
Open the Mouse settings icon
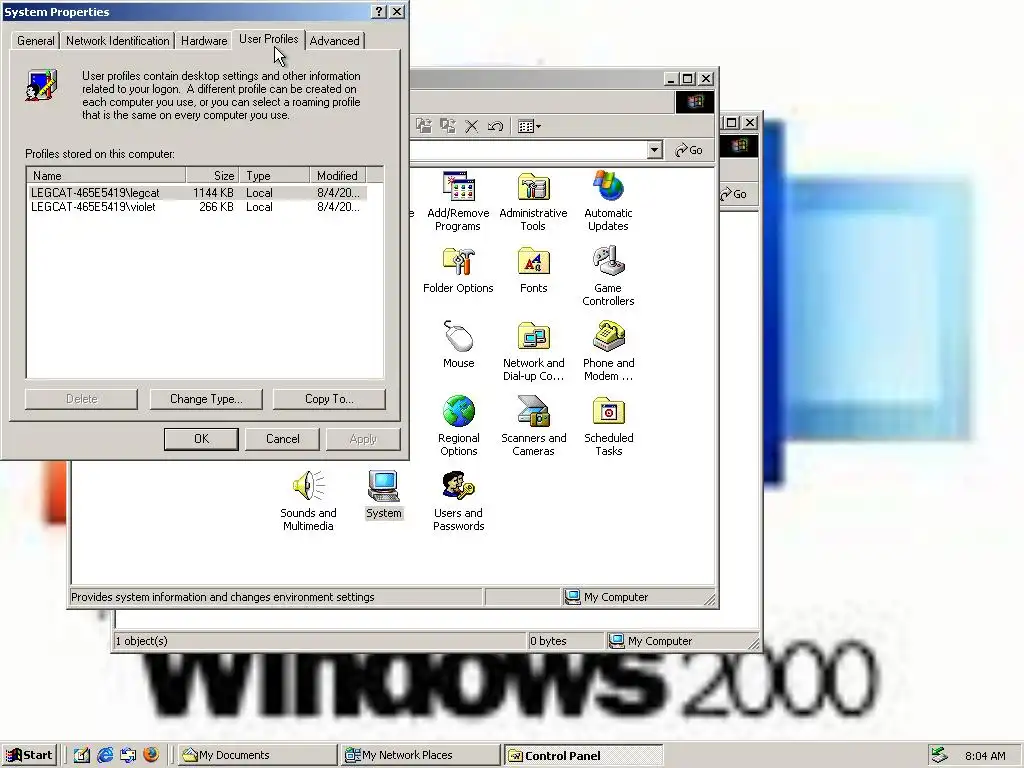click(x=458, y=345)
